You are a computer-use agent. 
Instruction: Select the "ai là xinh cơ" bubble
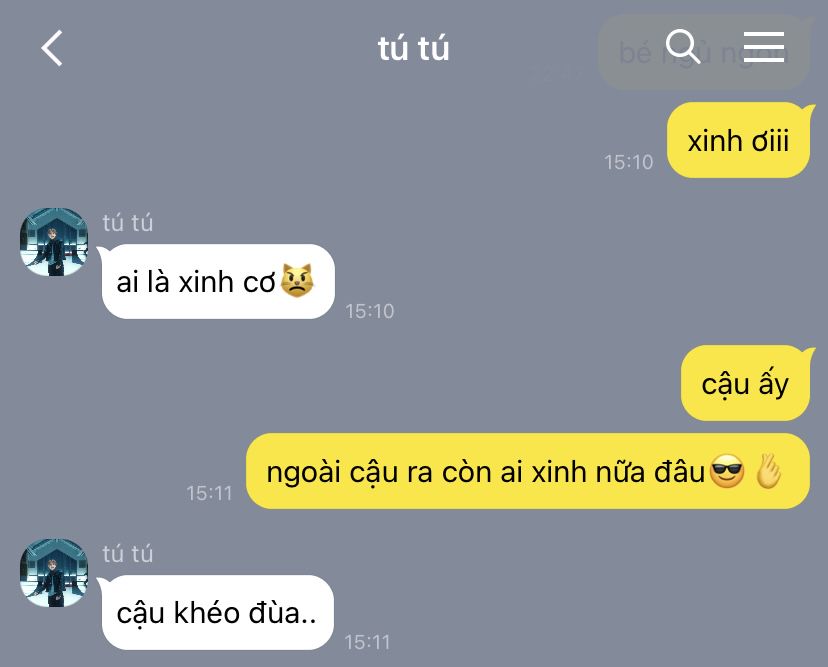click(x=218, y=281)
